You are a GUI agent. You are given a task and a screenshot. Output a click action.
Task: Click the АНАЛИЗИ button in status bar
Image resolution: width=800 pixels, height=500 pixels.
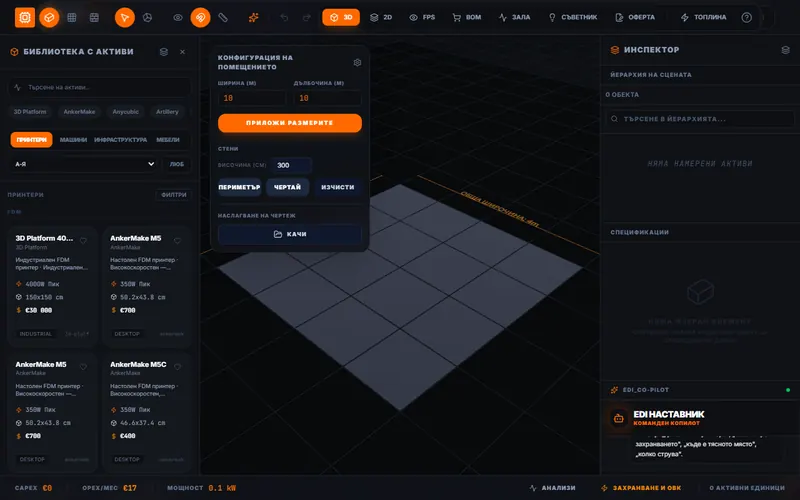pyautogui.click(x=553, y=488)
